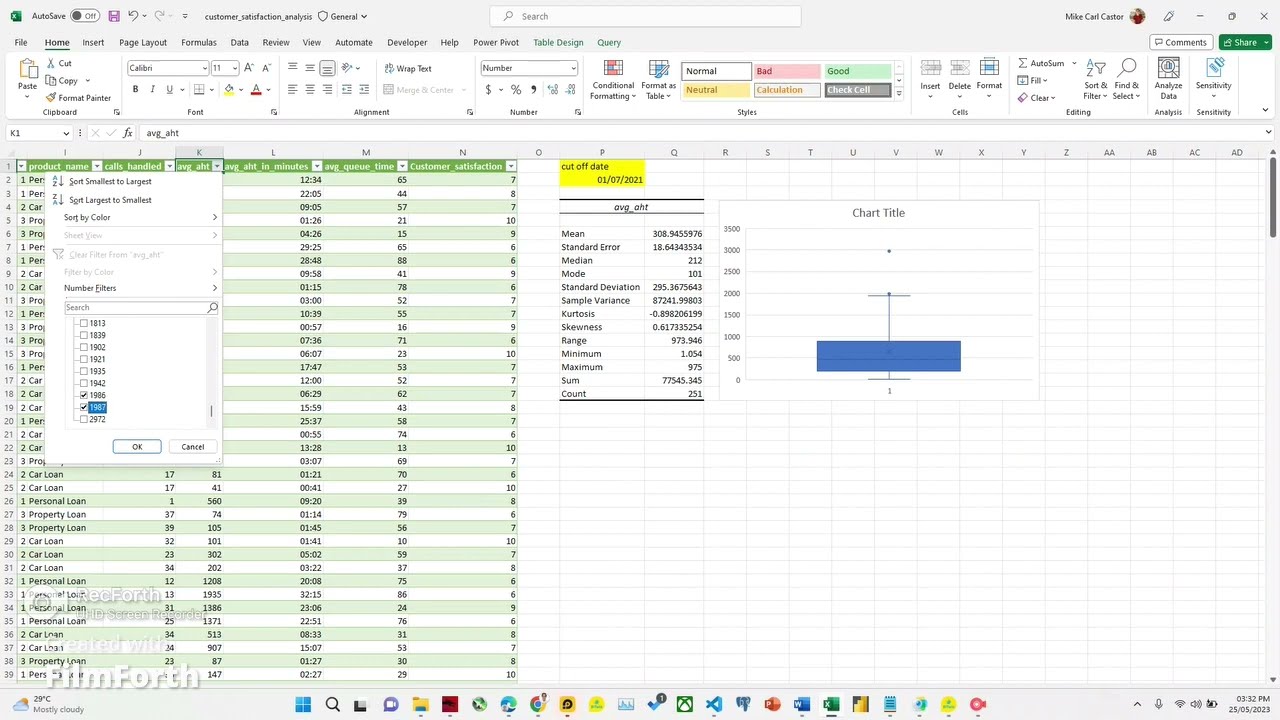Viewport: 1280px width, 720px height.
Task: Open Customer_satisfaction filter dropdown
Action: (x=511, y=166)
